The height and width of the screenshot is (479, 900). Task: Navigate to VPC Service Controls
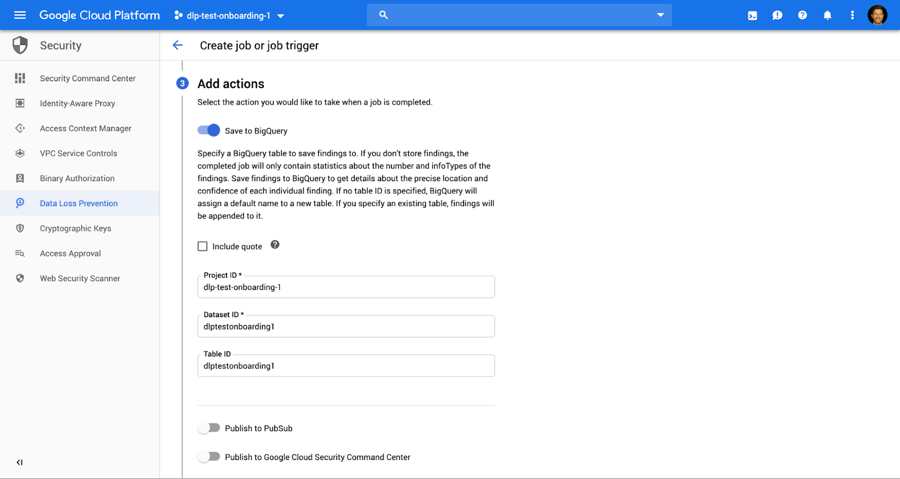(x=78, y=153)
